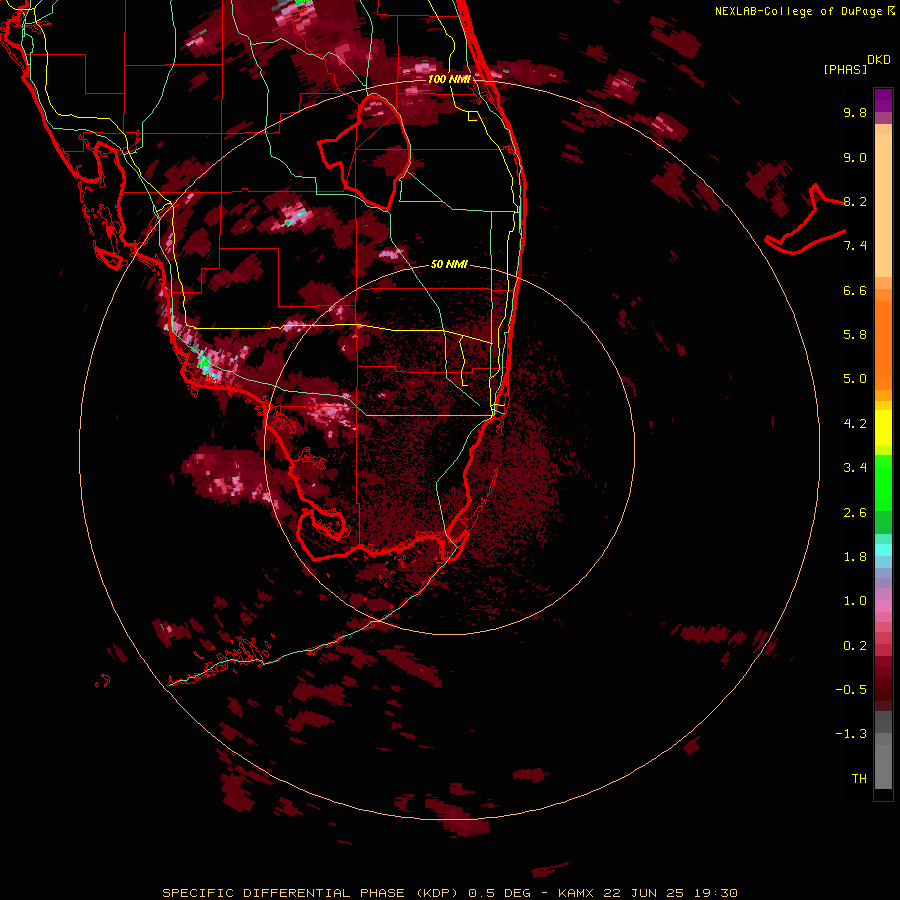The height and width of the screenshot is (900, 900).
Task: Click the 2.6 value on color scale
Action: click(855, 513)
